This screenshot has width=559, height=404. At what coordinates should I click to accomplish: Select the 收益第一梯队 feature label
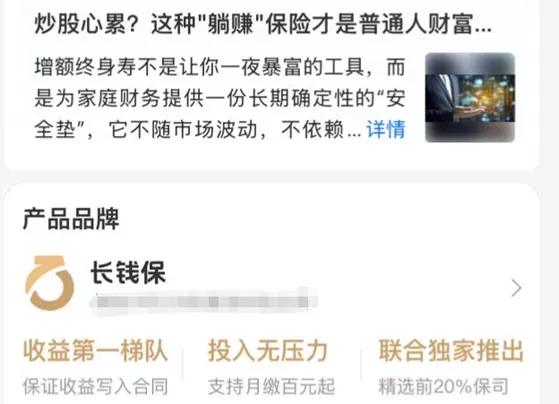click(95, 351)
